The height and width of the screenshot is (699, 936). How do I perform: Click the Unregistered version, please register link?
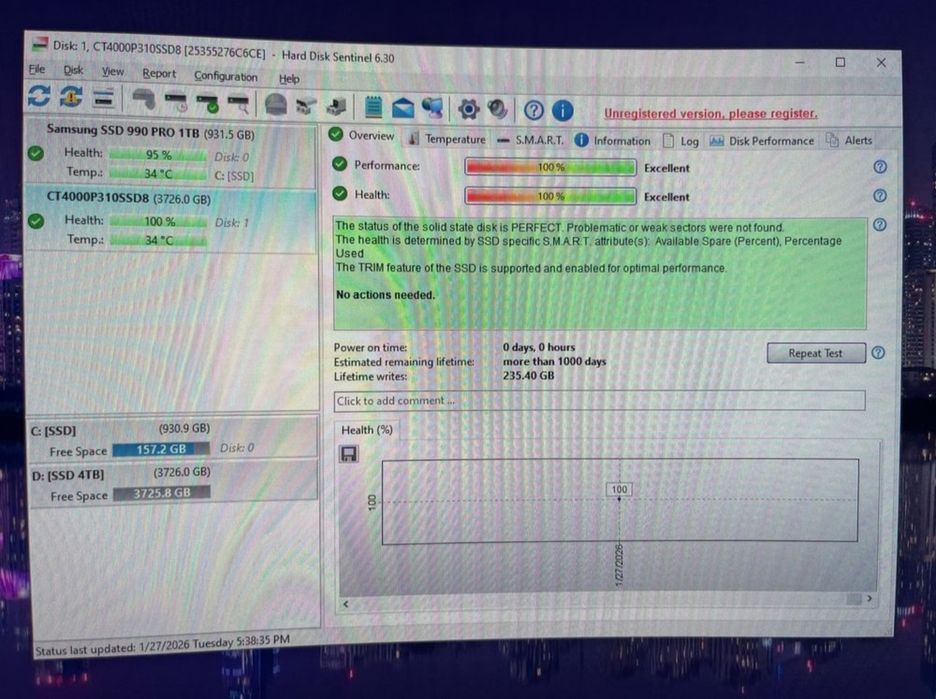click(710, 113)
